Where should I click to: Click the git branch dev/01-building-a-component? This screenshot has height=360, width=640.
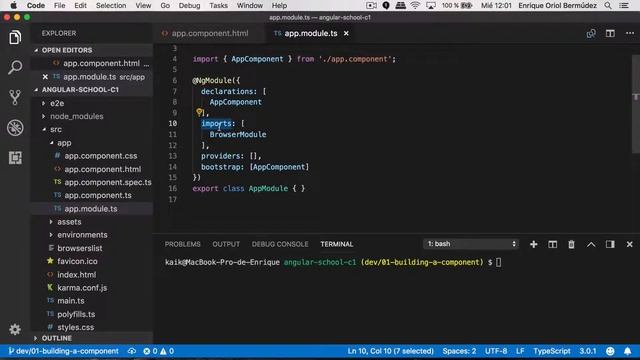[64, 351]
